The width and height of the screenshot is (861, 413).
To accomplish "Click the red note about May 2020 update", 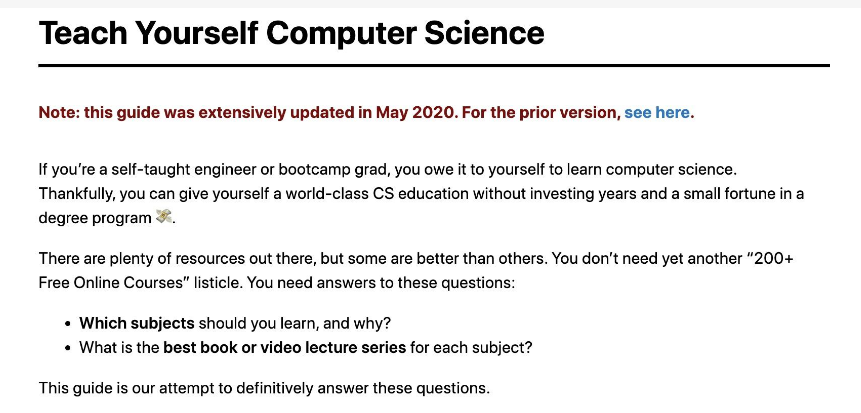I will pos(330,112).
